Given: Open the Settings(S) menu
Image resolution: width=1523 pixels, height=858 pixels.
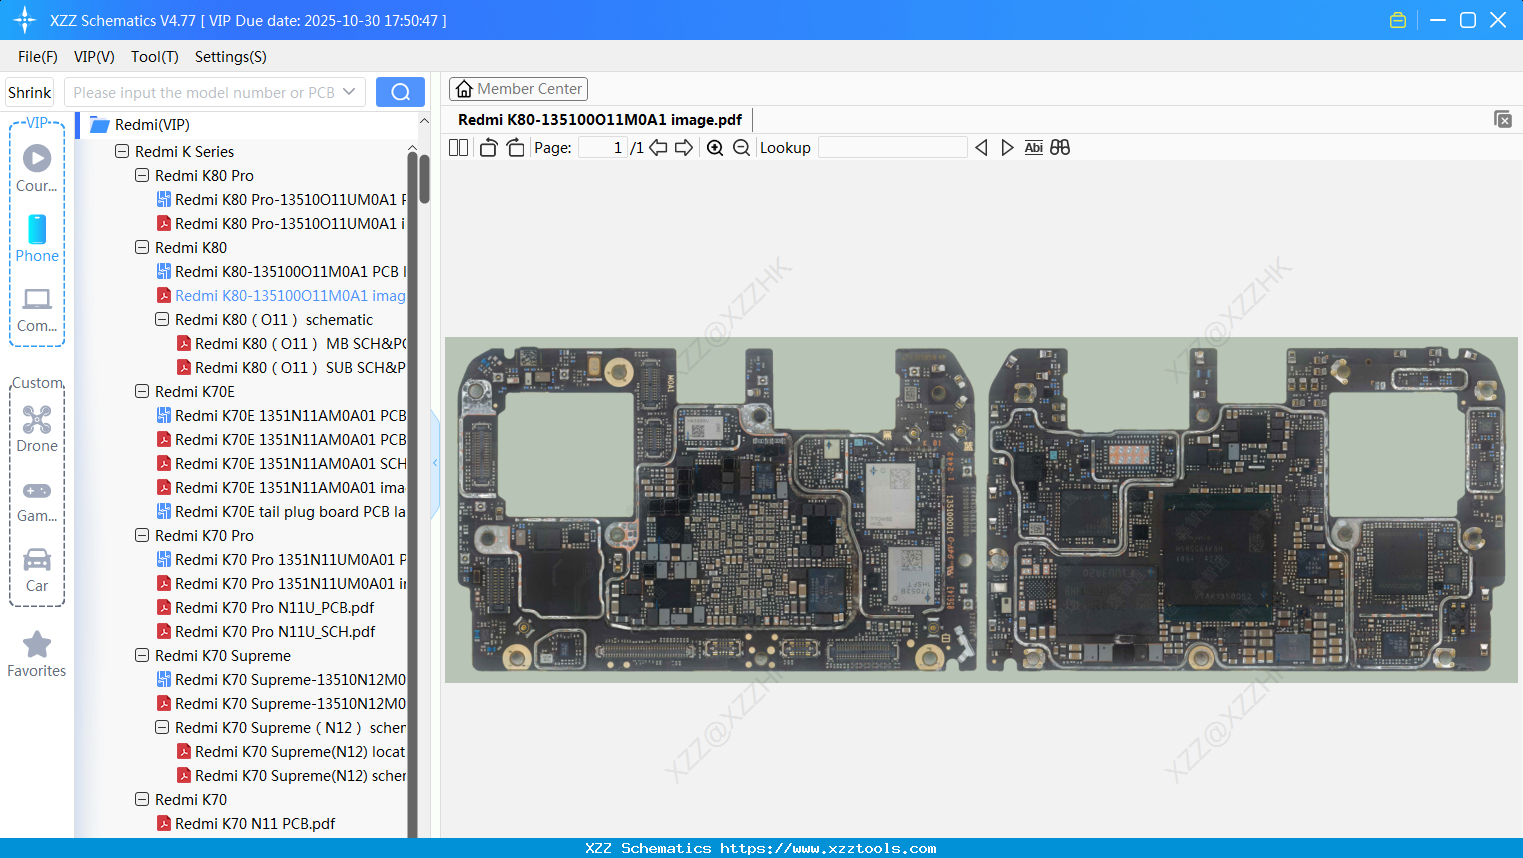Looking at the screenshot, I should coord(229,57).
